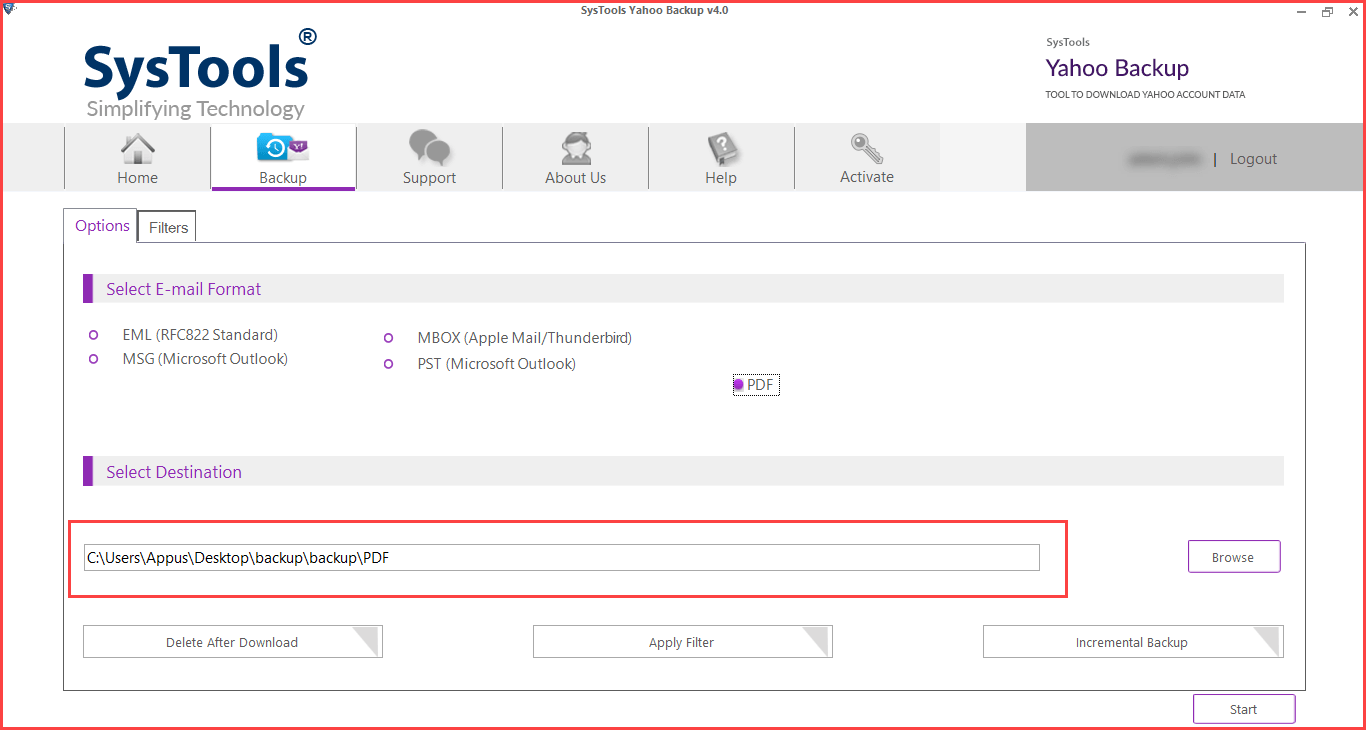Click the Browse button

(x=1234, y=557)
